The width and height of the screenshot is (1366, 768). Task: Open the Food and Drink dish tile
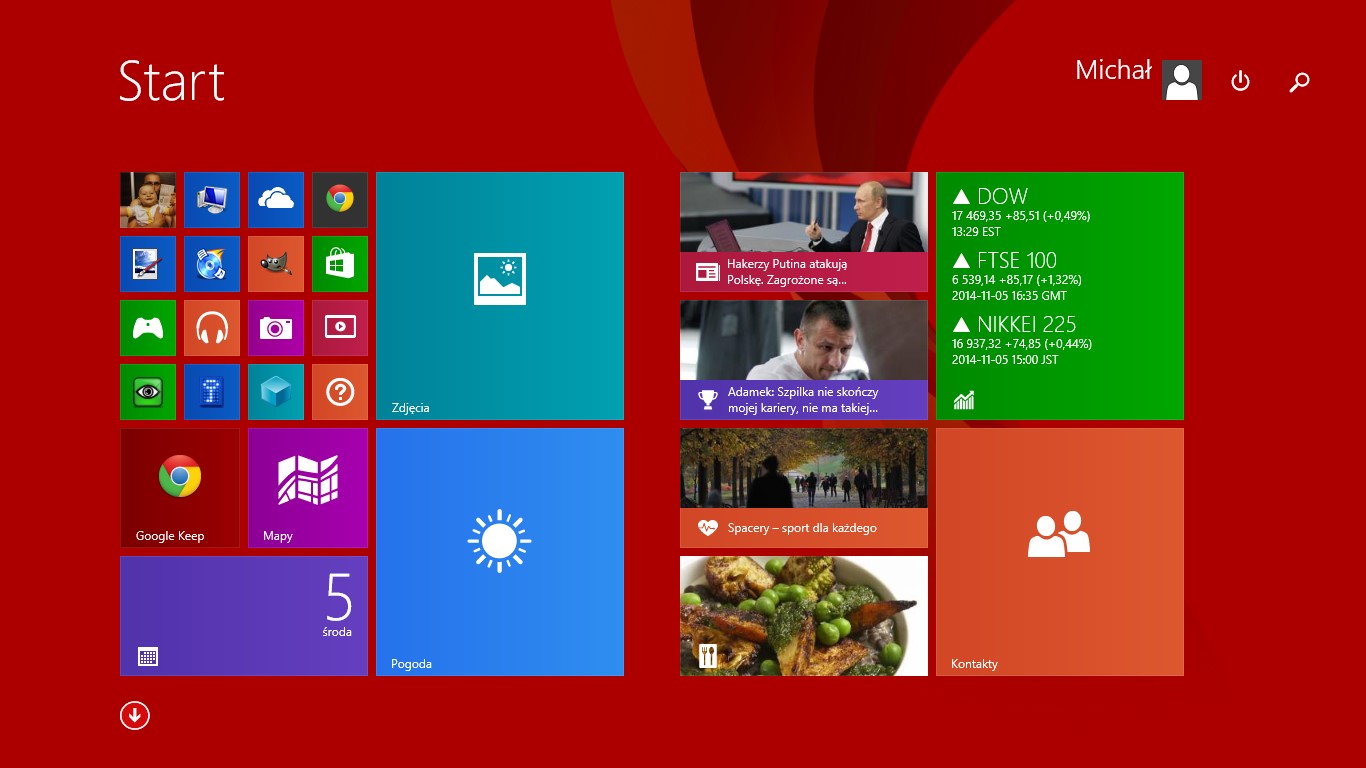pos(804,616)
